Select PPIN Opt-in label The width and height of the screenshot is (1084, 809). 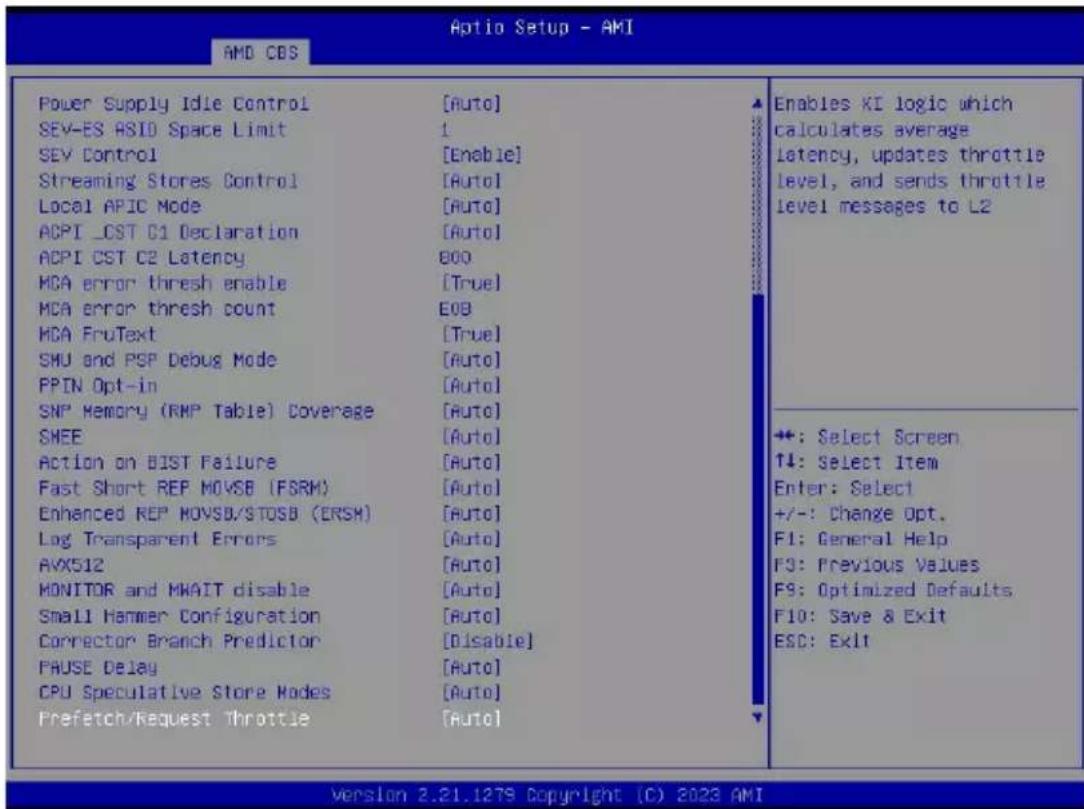click(x=97, y=385)
